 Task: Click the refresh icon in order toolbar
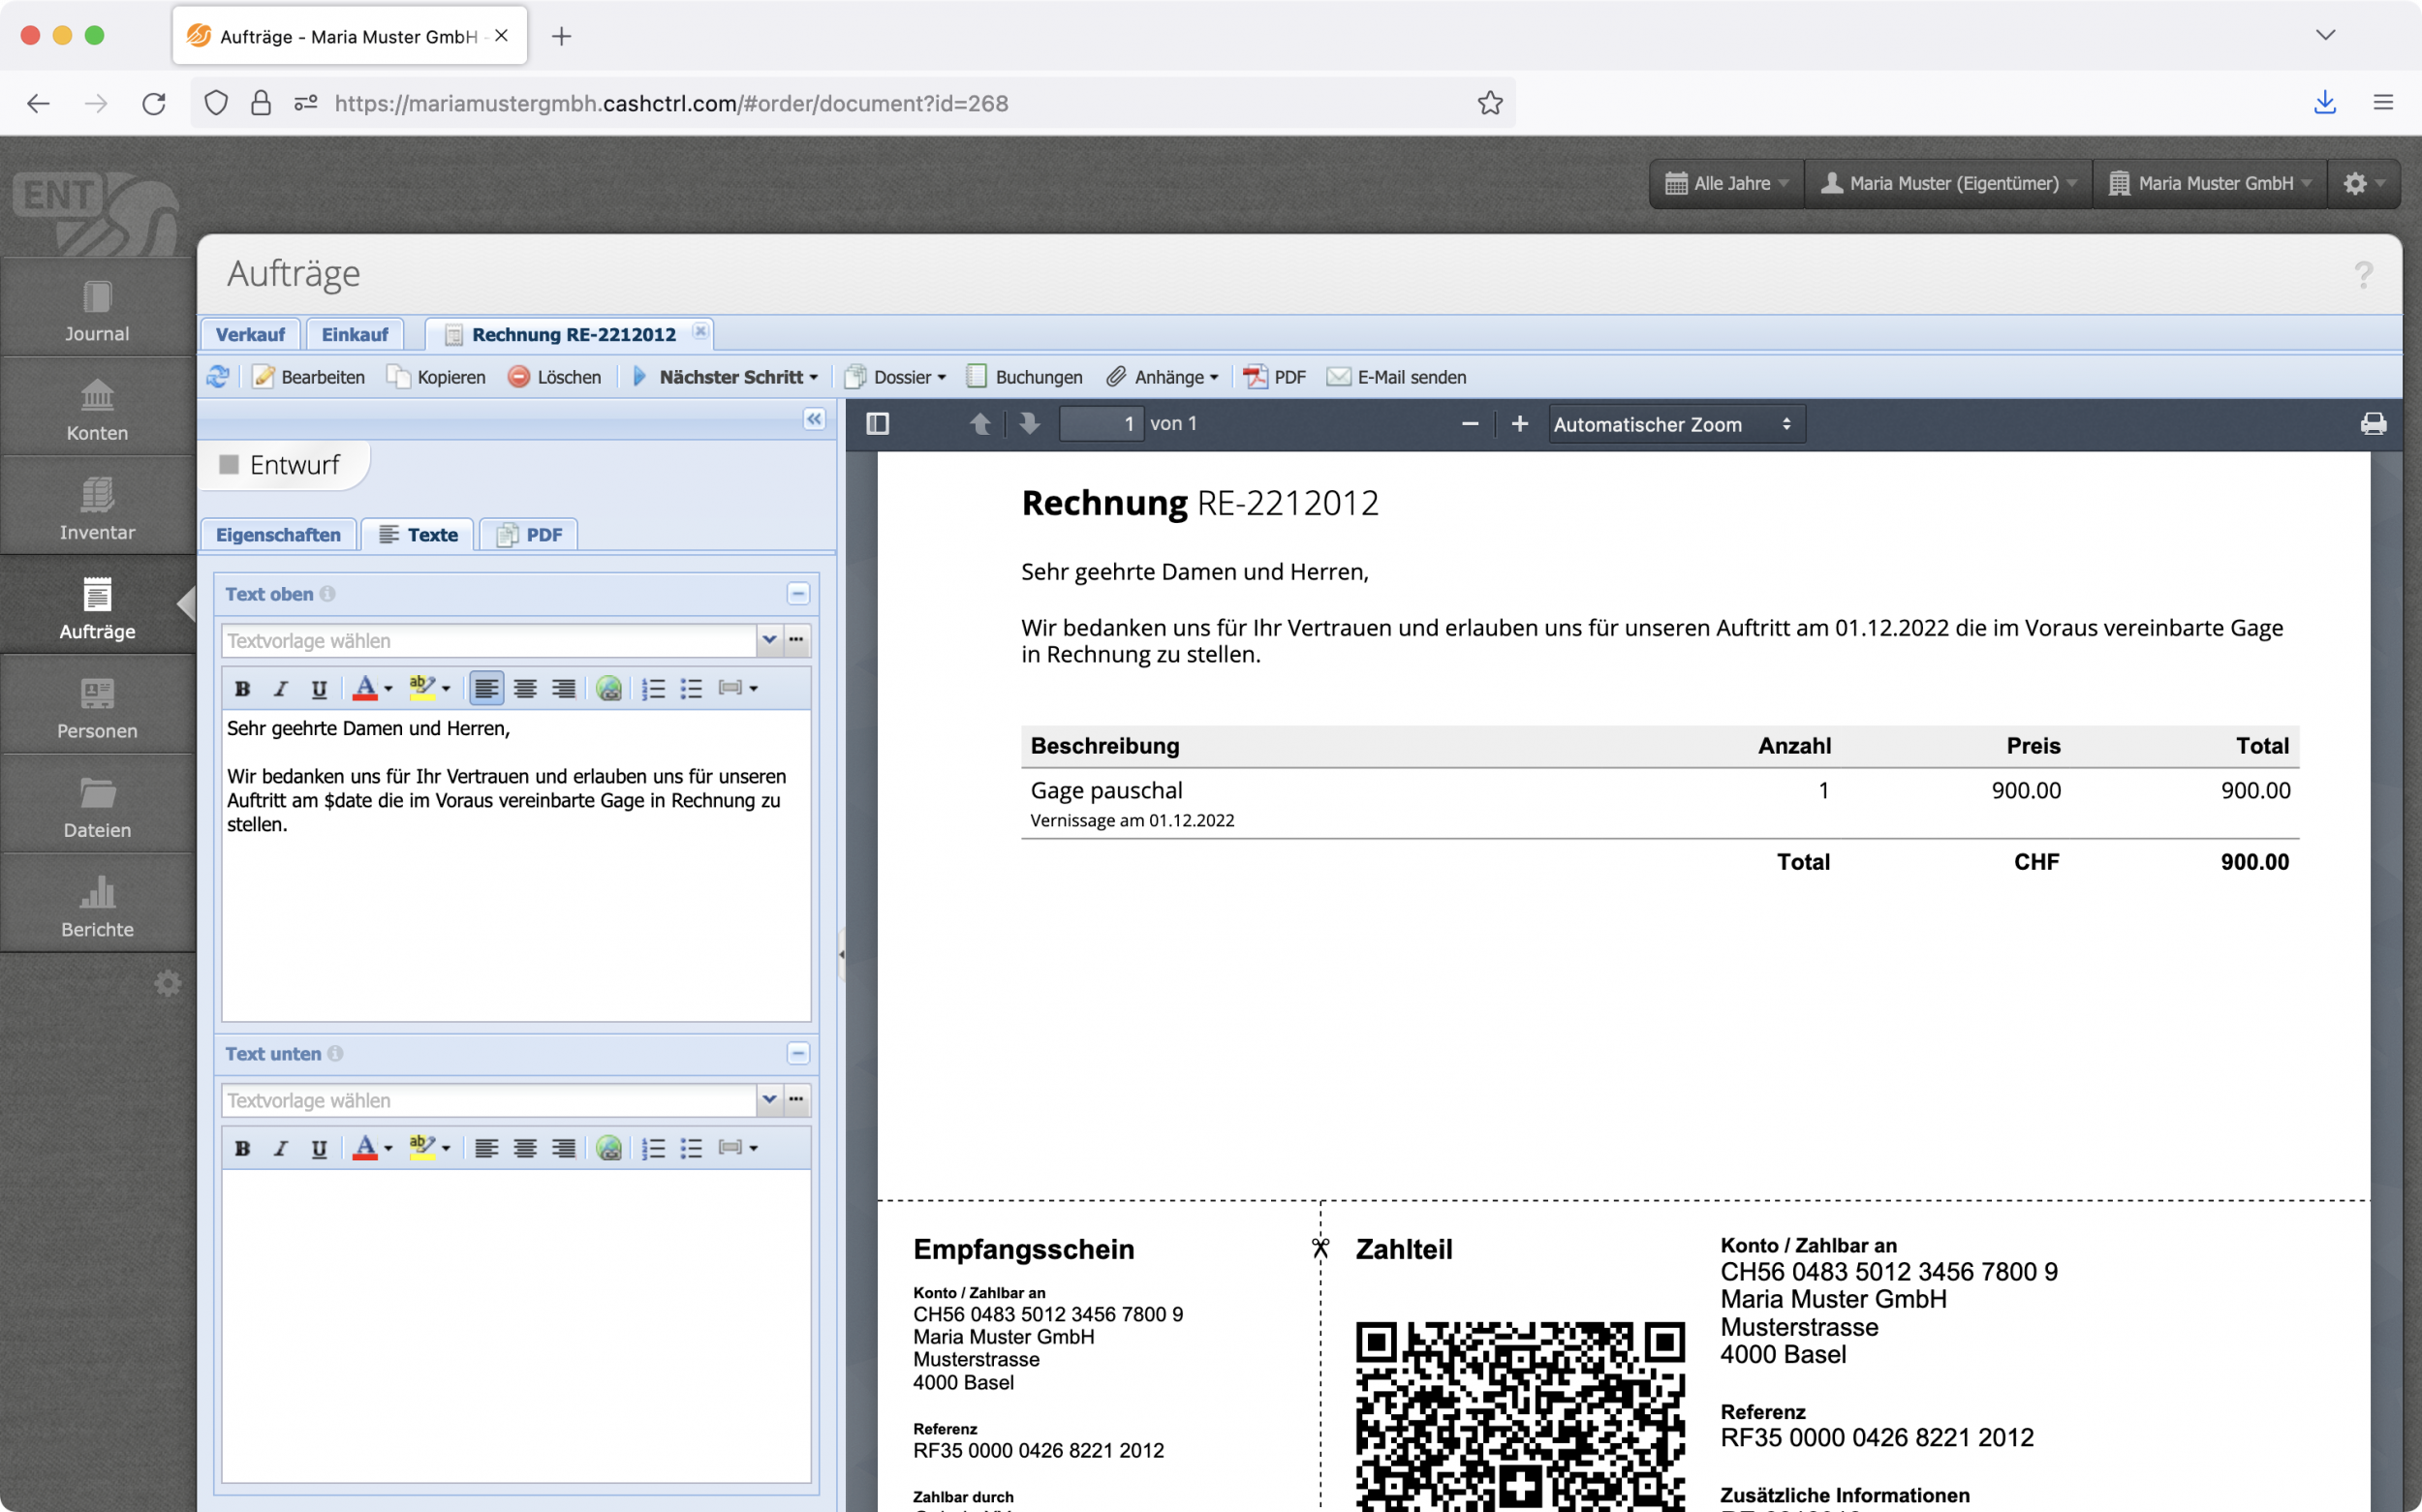coord(217,377)
